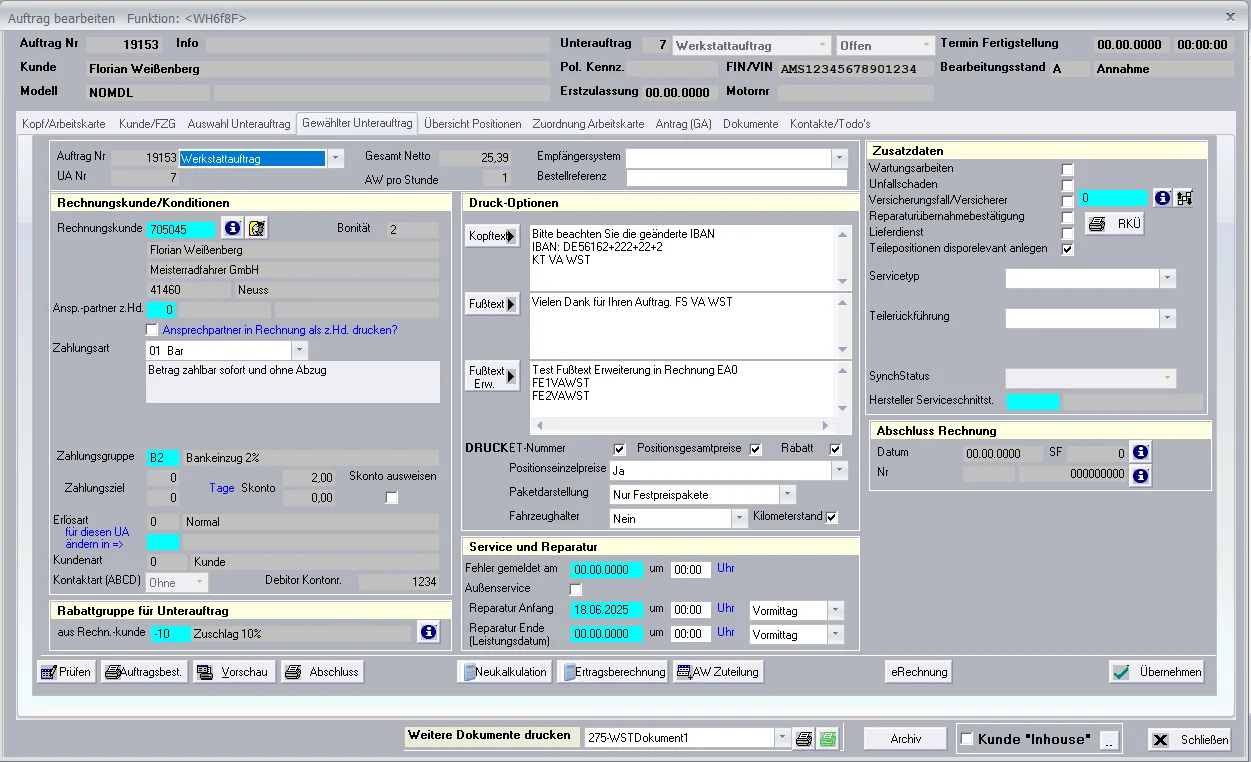Open the Positionseinzelpreise dropdown
The width and height of the screenshot is (1251, 762).
point(839,470)
